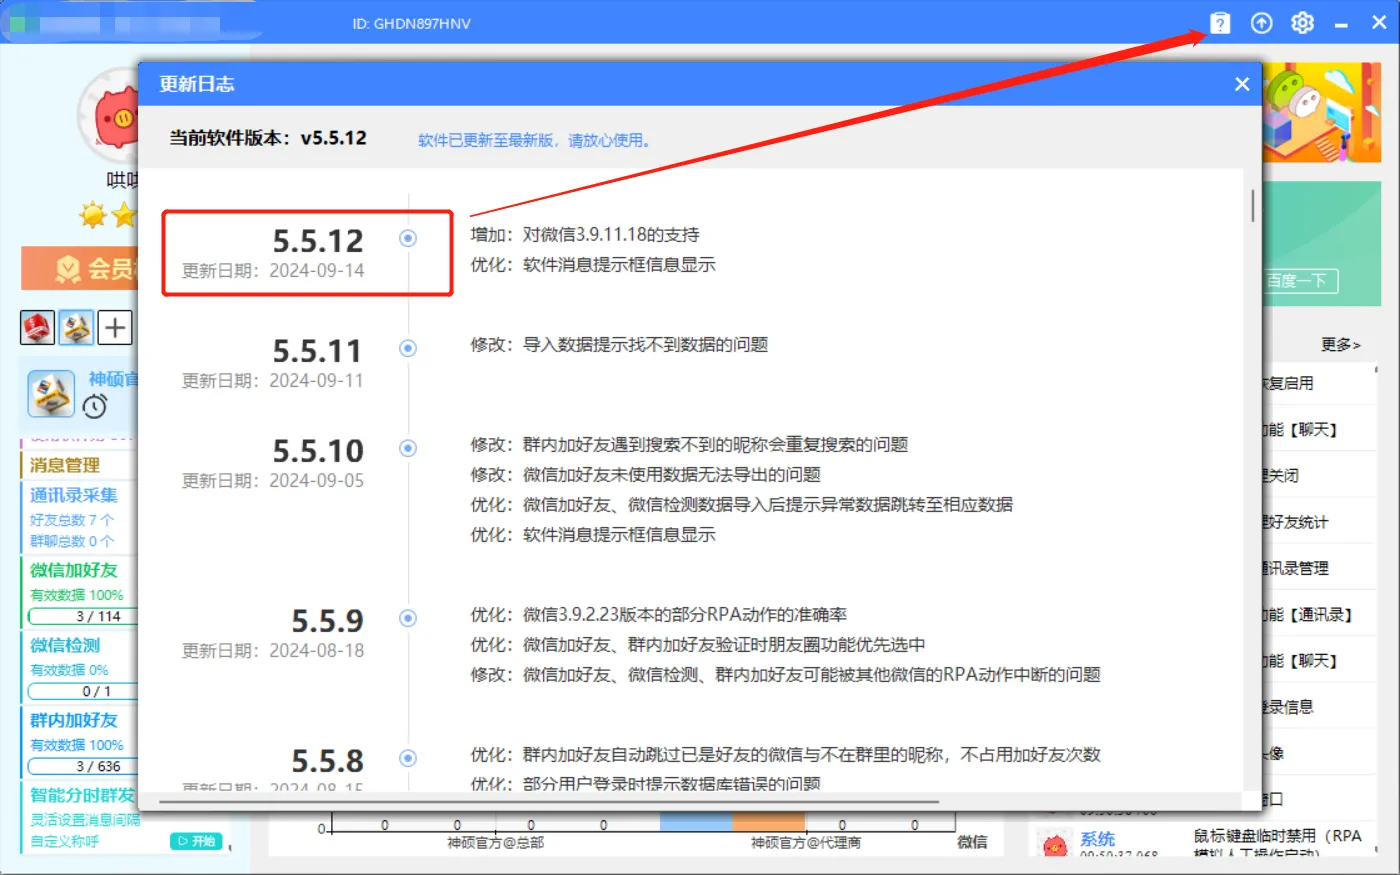Click 修改: 微信加好友未使用数据无法导出的问题 line
Image resolution: width=1400 pixels, height=875 pixels.
[645, 475]
